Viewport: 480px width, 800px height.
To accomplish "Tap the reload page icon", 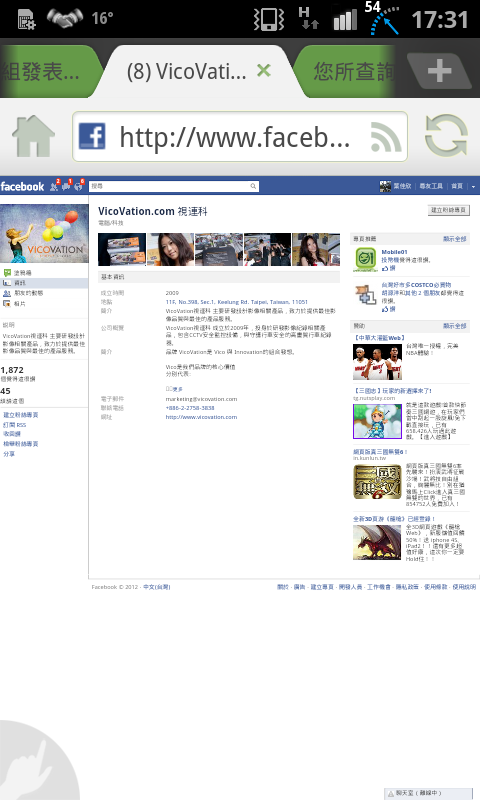I will pyautogui.click(x=446, y=136).
